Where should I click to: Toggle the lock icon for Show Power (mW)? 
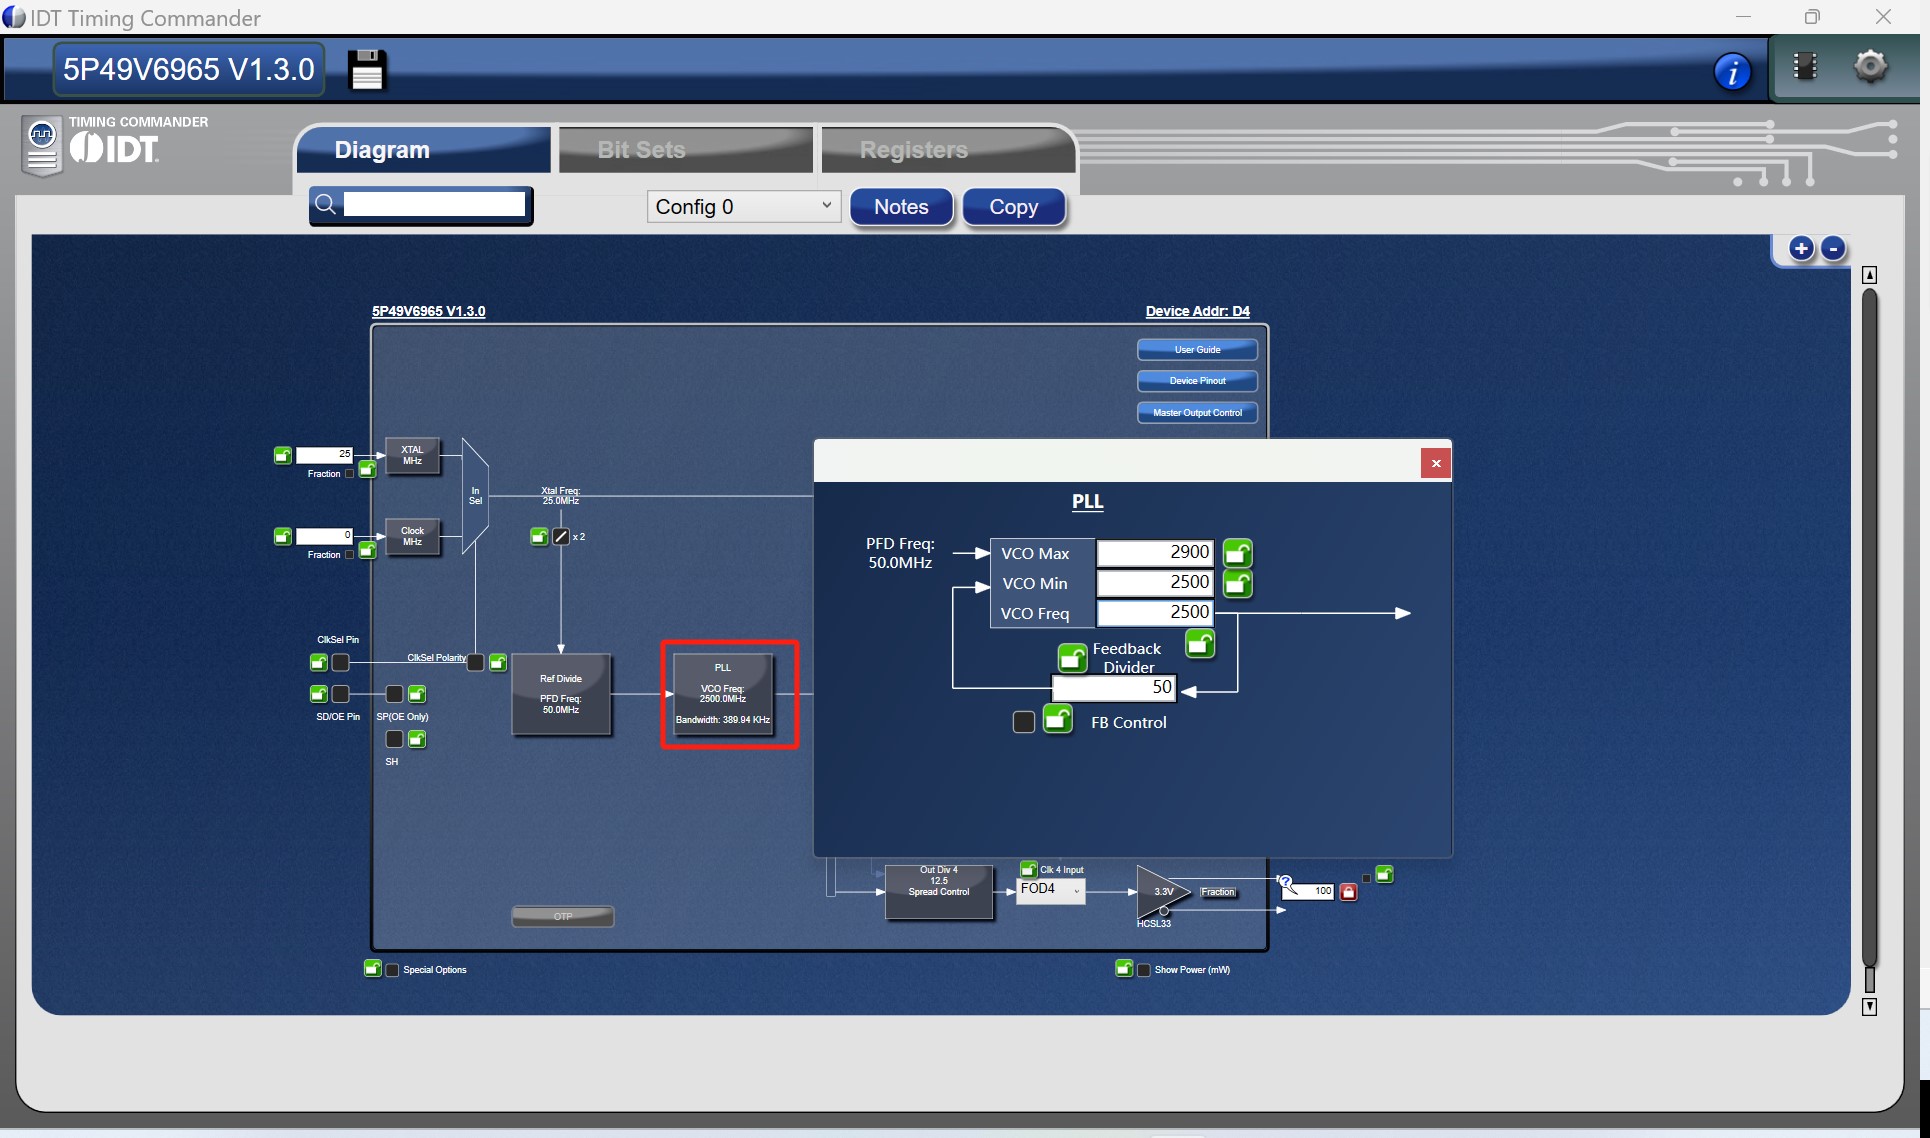[x=1124, y=968]
